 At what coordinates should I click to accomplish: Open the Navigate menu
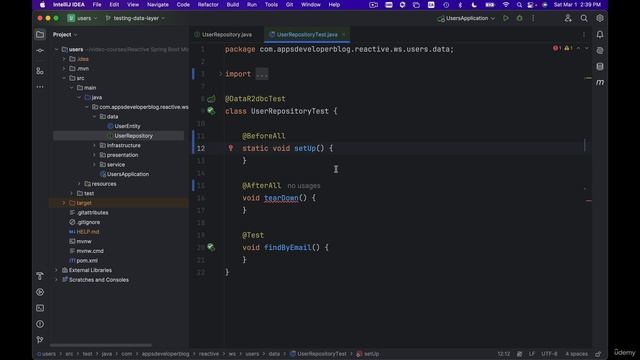pos(158,4)
